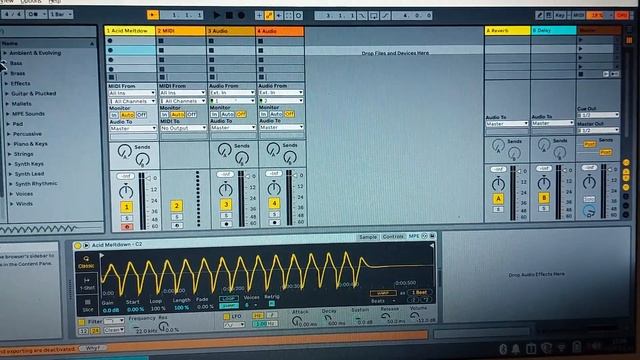
Task: Select the 3 Audio track header
Action: click(231, 31)
